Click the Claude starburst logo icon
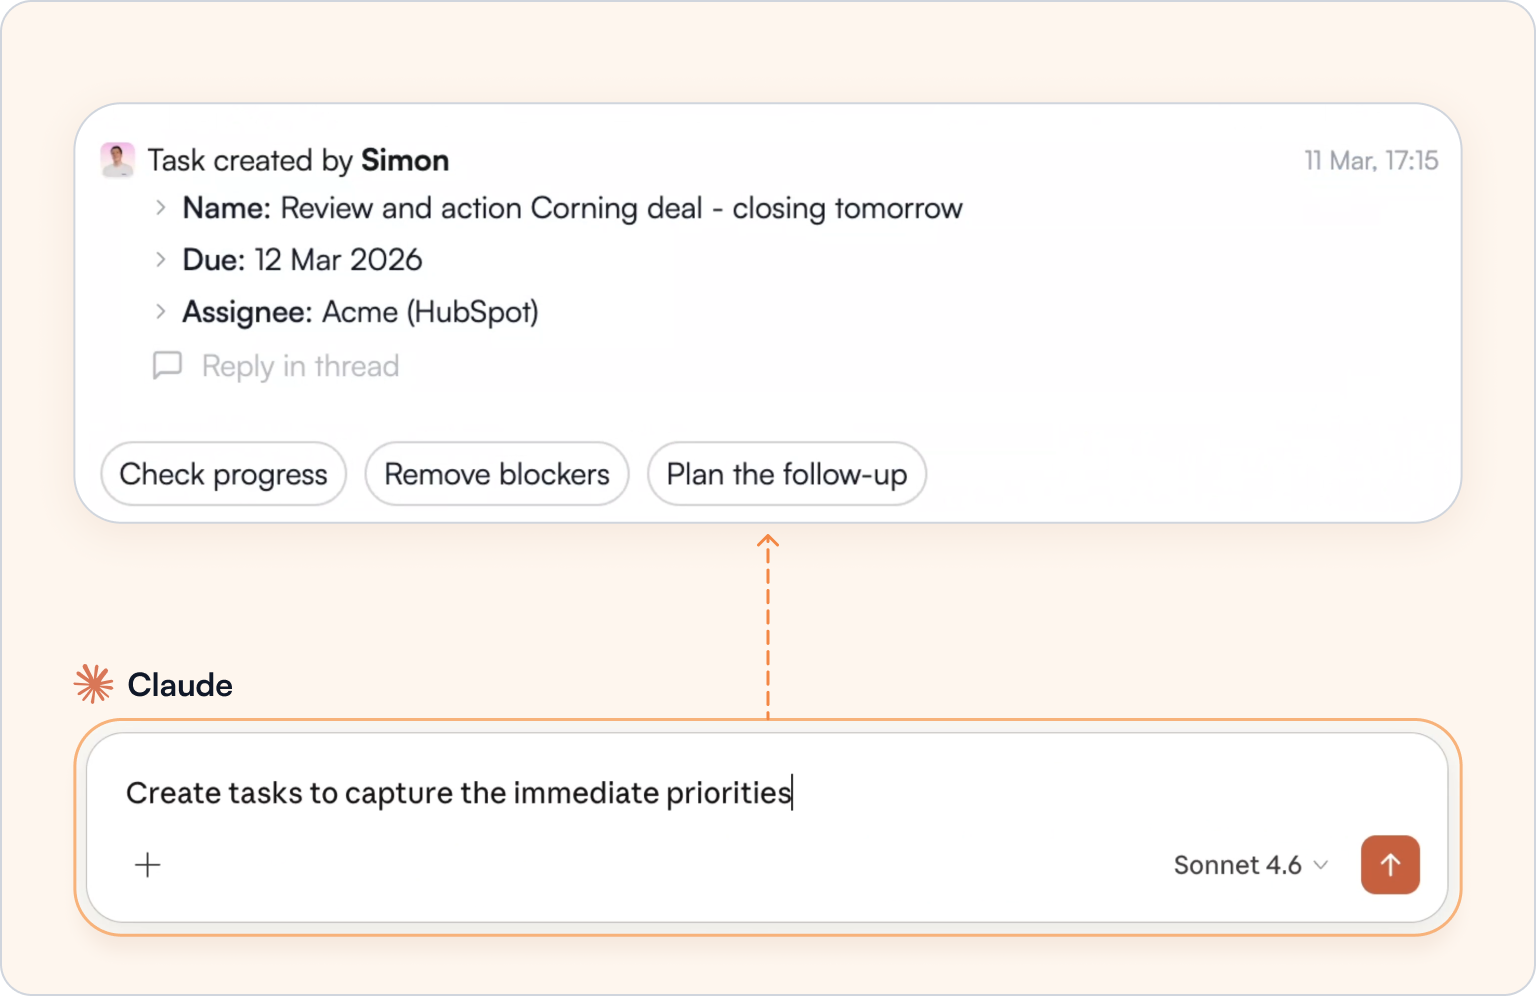Screen dimensions: 1536x996 pos(91,684)
